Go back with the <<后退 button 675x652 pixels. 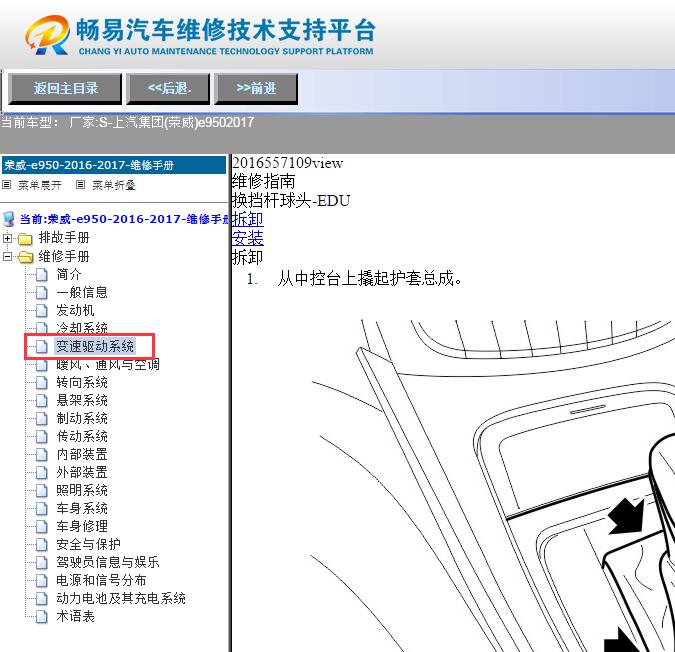(168, 88)
